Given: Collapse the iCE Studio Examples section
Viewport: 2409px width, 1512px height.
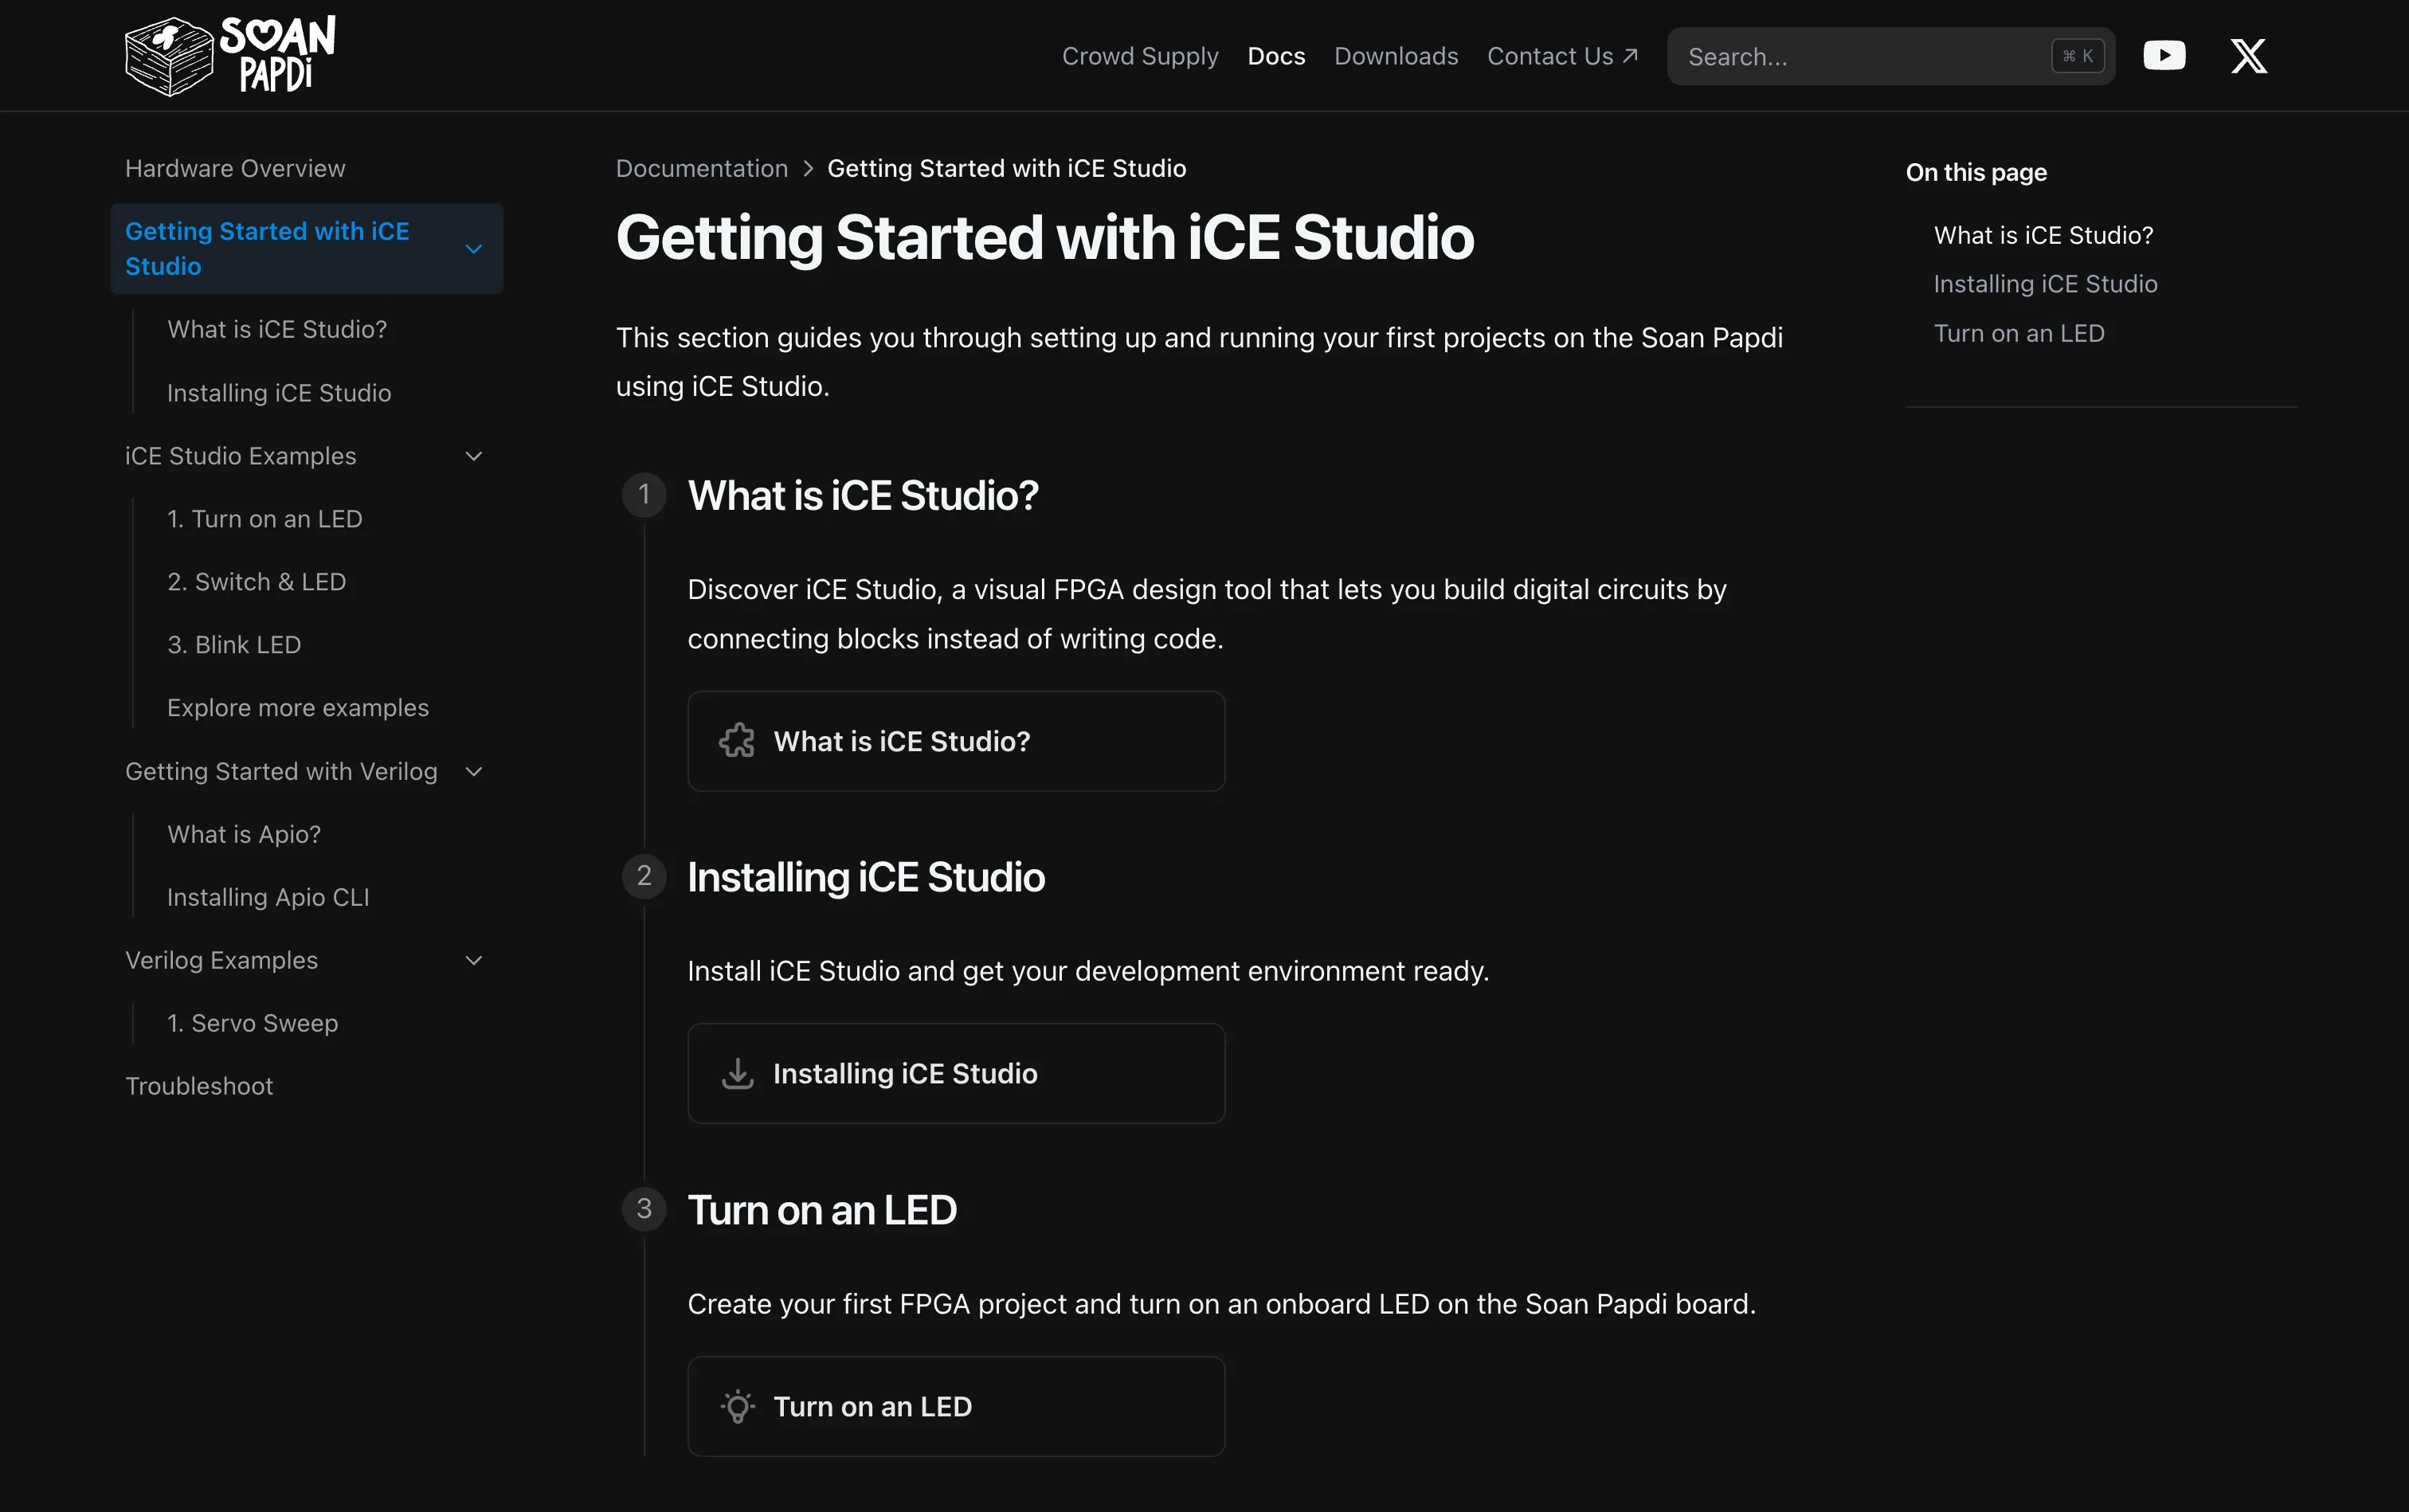Looking at the screenshot, I should 474,456.
